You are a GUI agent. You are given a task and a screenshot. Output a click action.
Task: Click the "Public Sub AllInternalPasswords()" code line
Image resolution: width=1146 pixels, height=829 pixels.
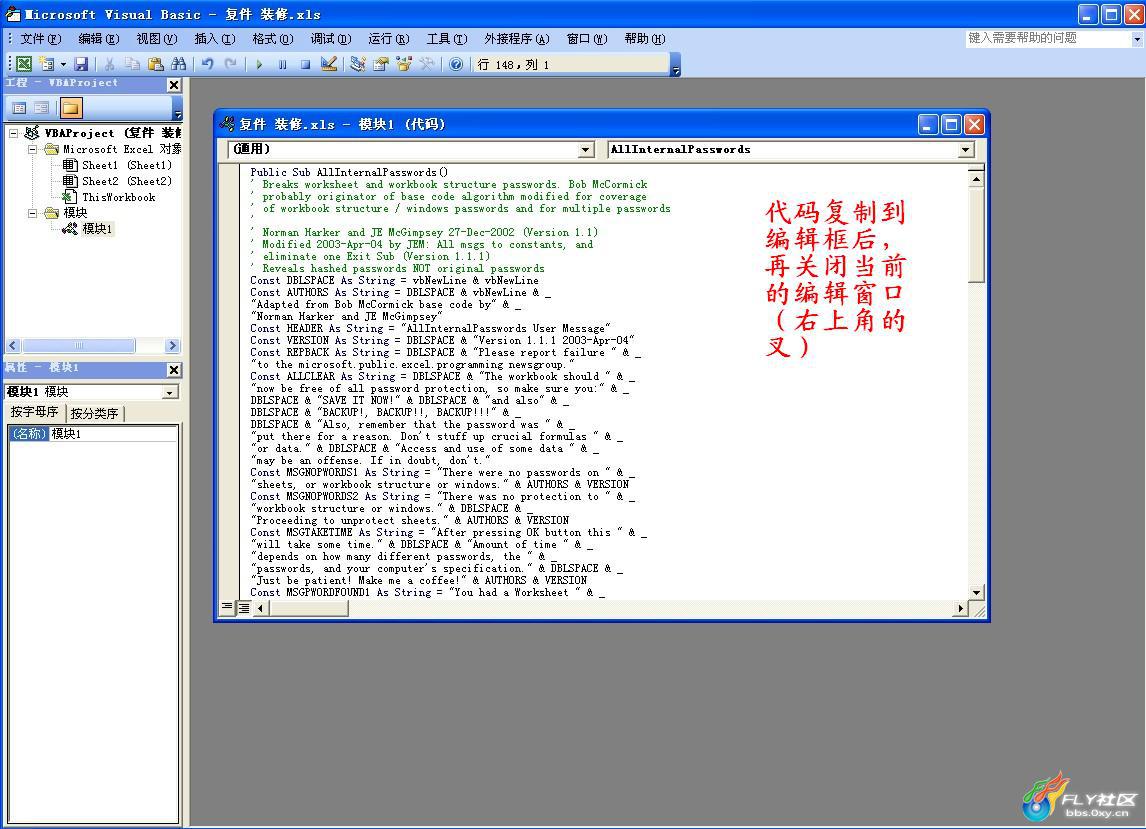coord(349,173)
